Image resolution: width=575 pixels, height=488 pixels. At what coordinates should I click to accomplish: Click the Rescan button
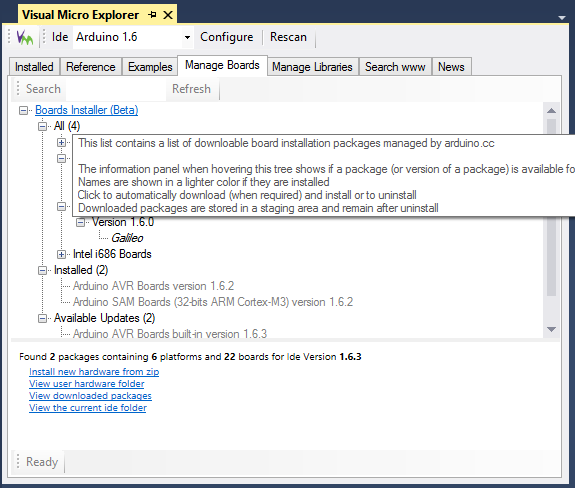(x=288, y=37)
